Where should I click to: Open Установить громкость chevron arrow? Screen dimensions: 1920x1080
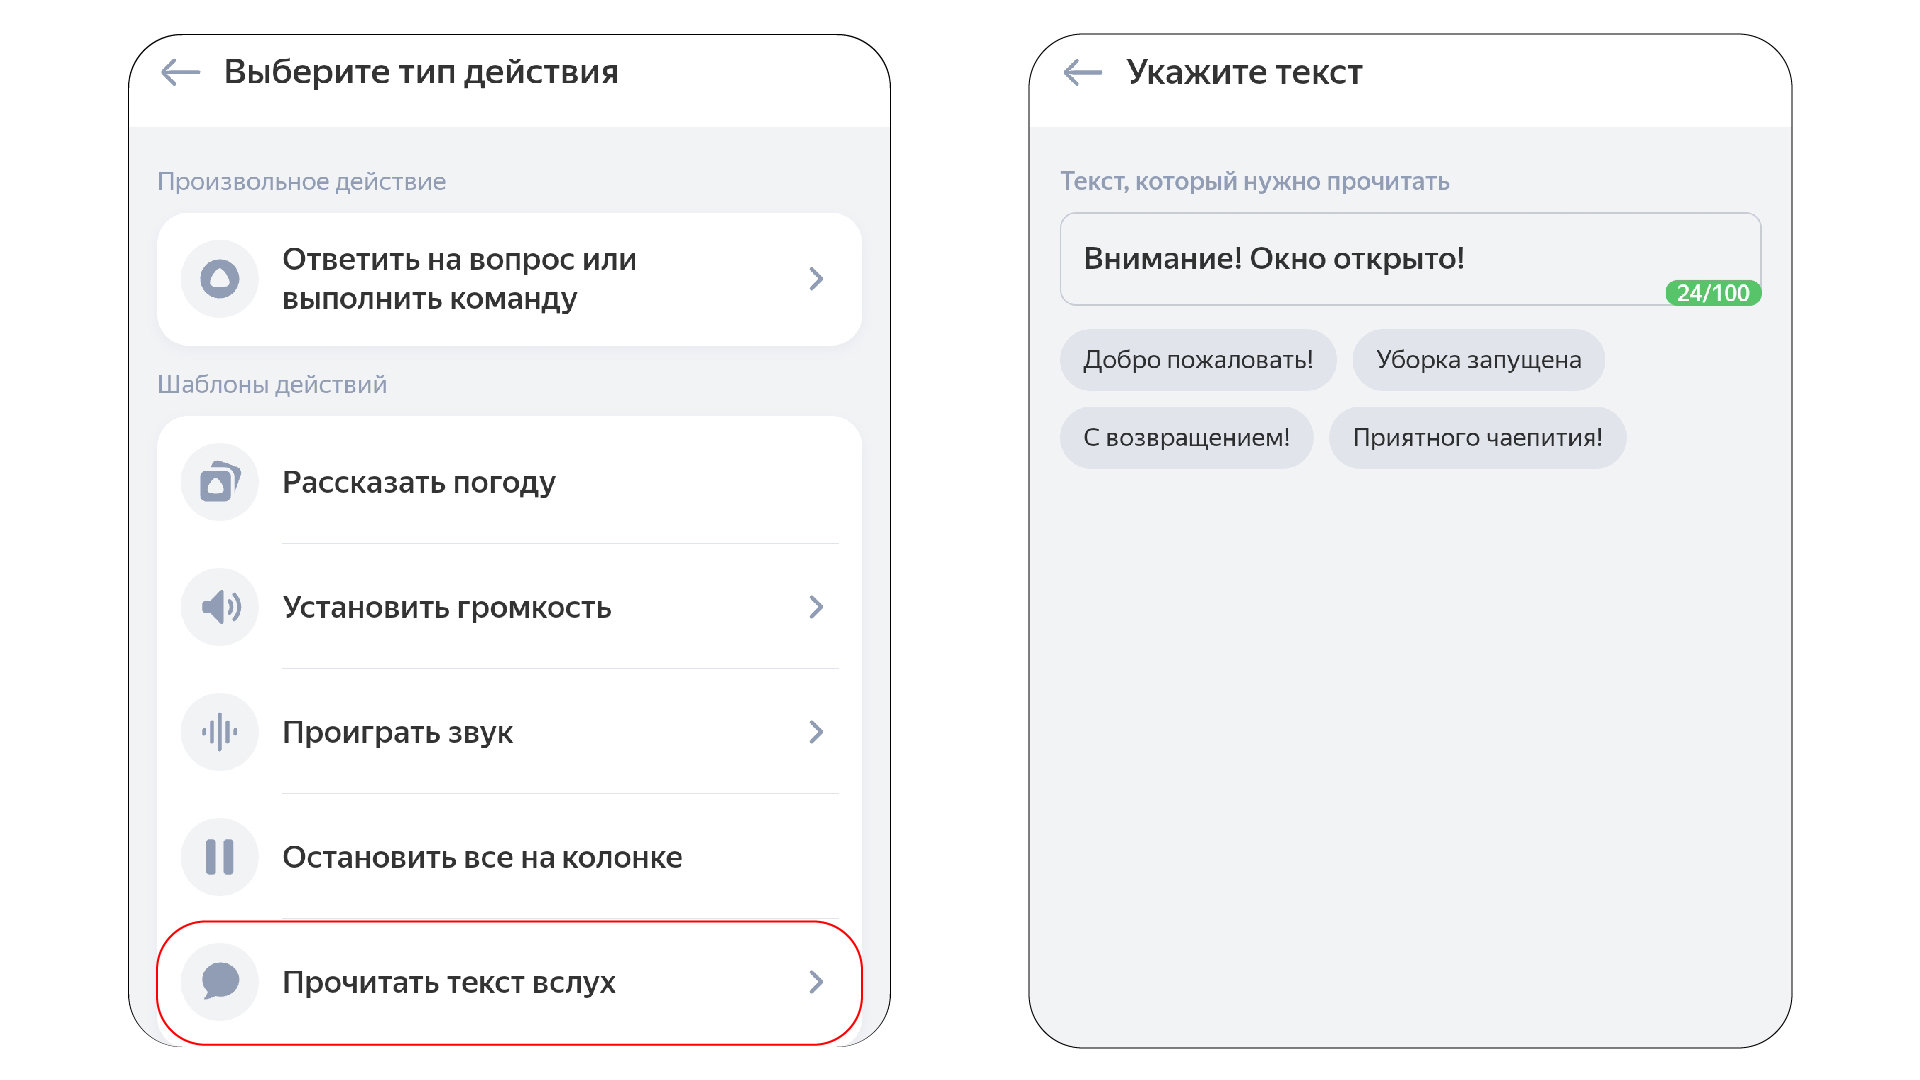pos(816,607)
